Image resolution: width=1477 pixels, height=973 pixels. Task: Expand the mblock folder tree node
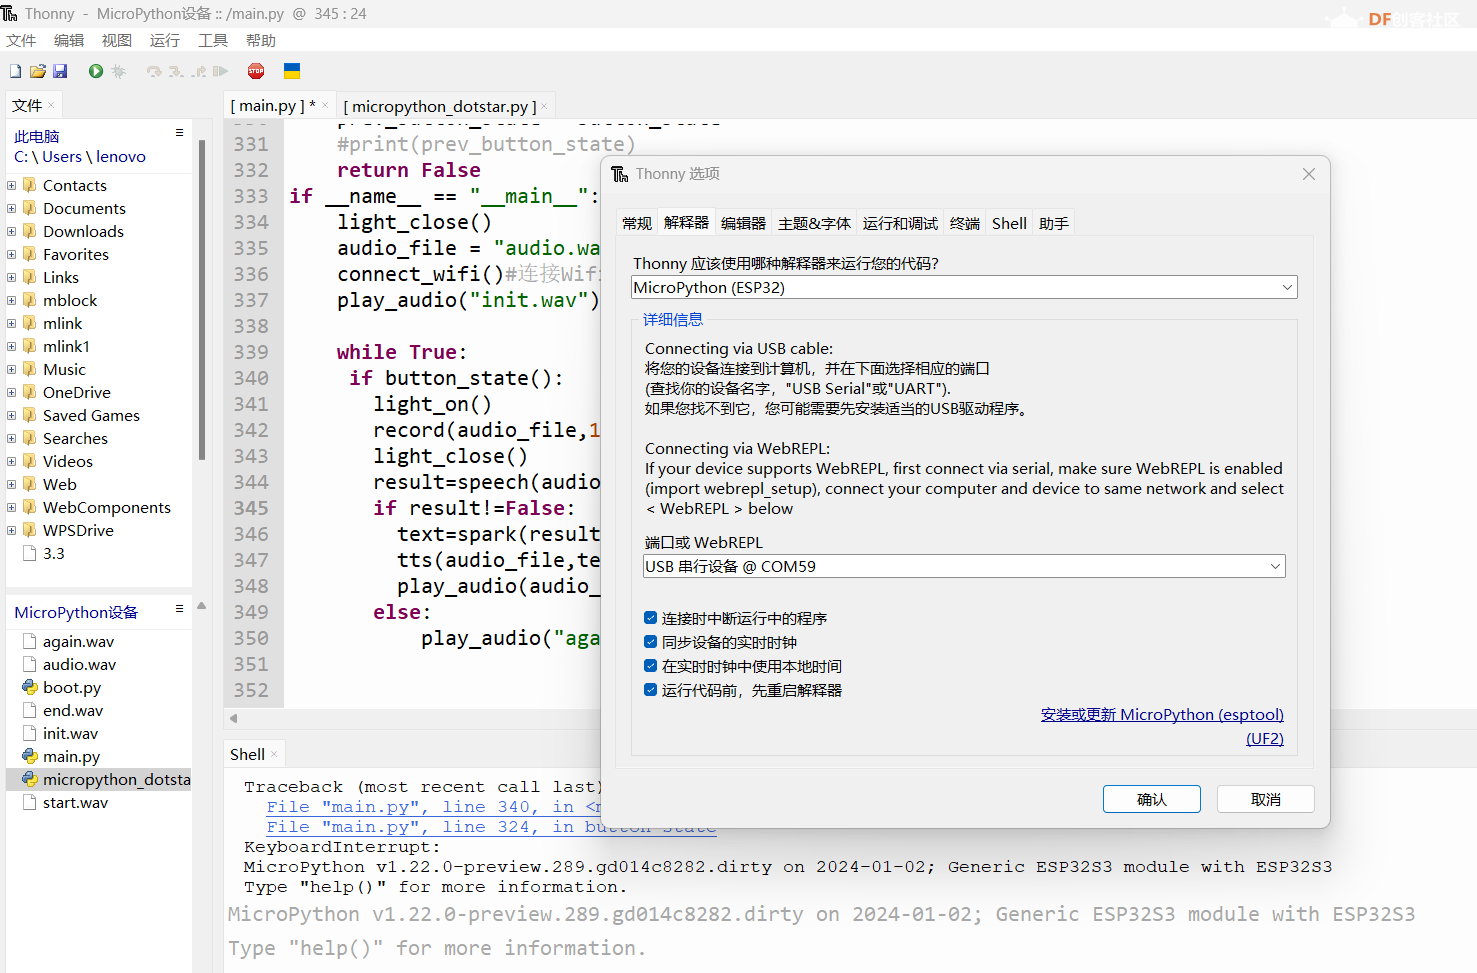coord(12,300)
